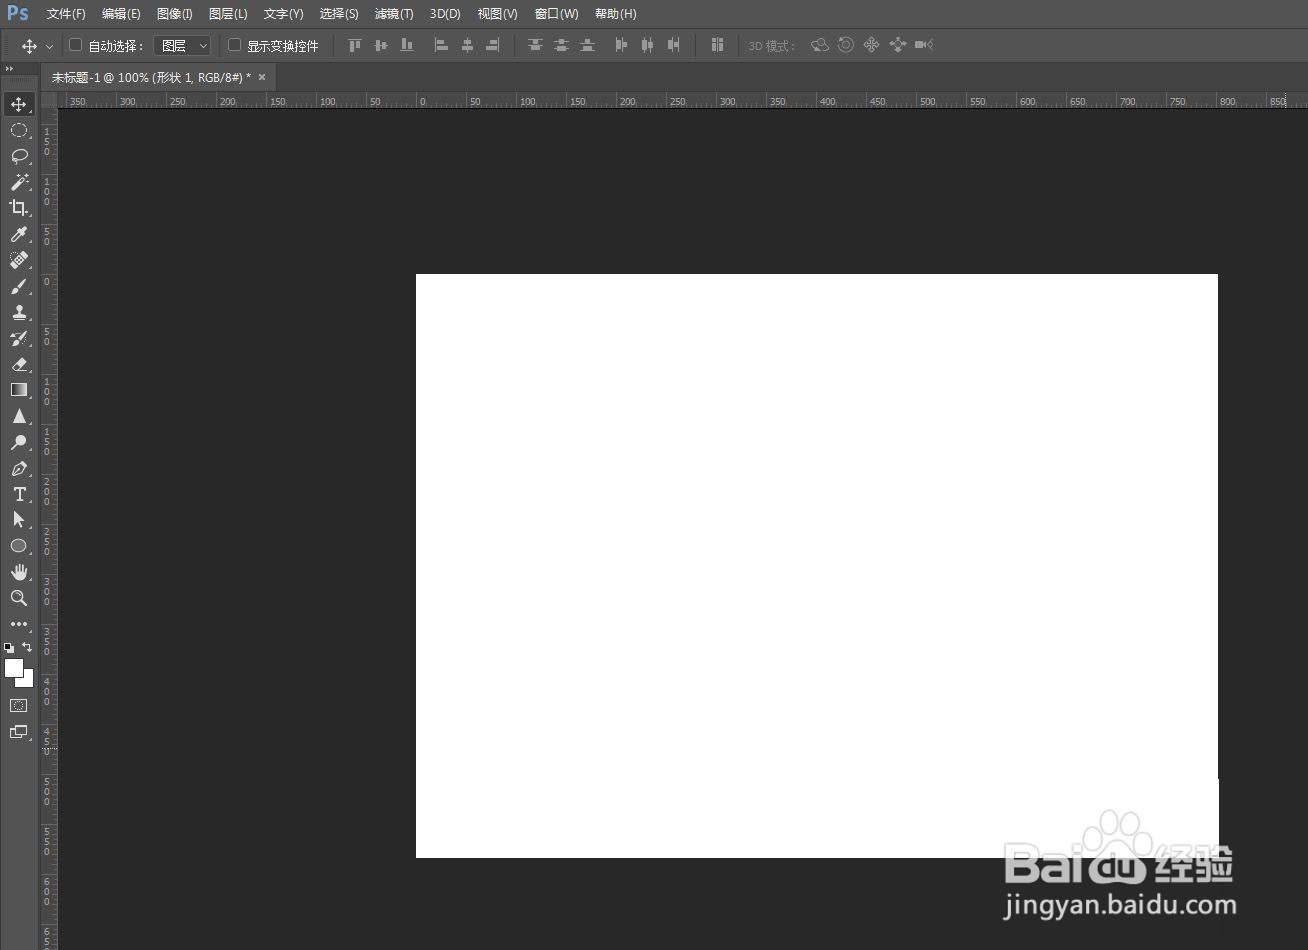
Task: Open the 图像(I) menu
Action: pos(175,14)
